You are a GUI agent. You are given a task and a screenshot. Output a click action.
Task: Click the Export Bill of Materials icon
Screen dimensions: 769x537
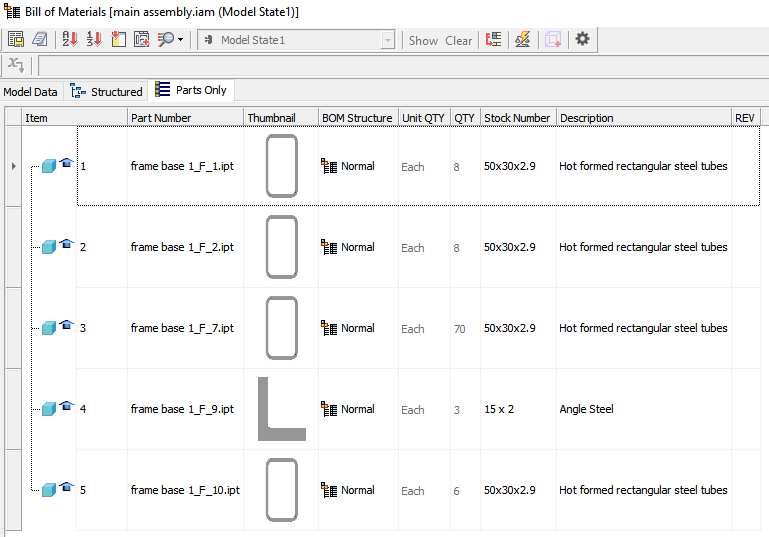(16, 39)
